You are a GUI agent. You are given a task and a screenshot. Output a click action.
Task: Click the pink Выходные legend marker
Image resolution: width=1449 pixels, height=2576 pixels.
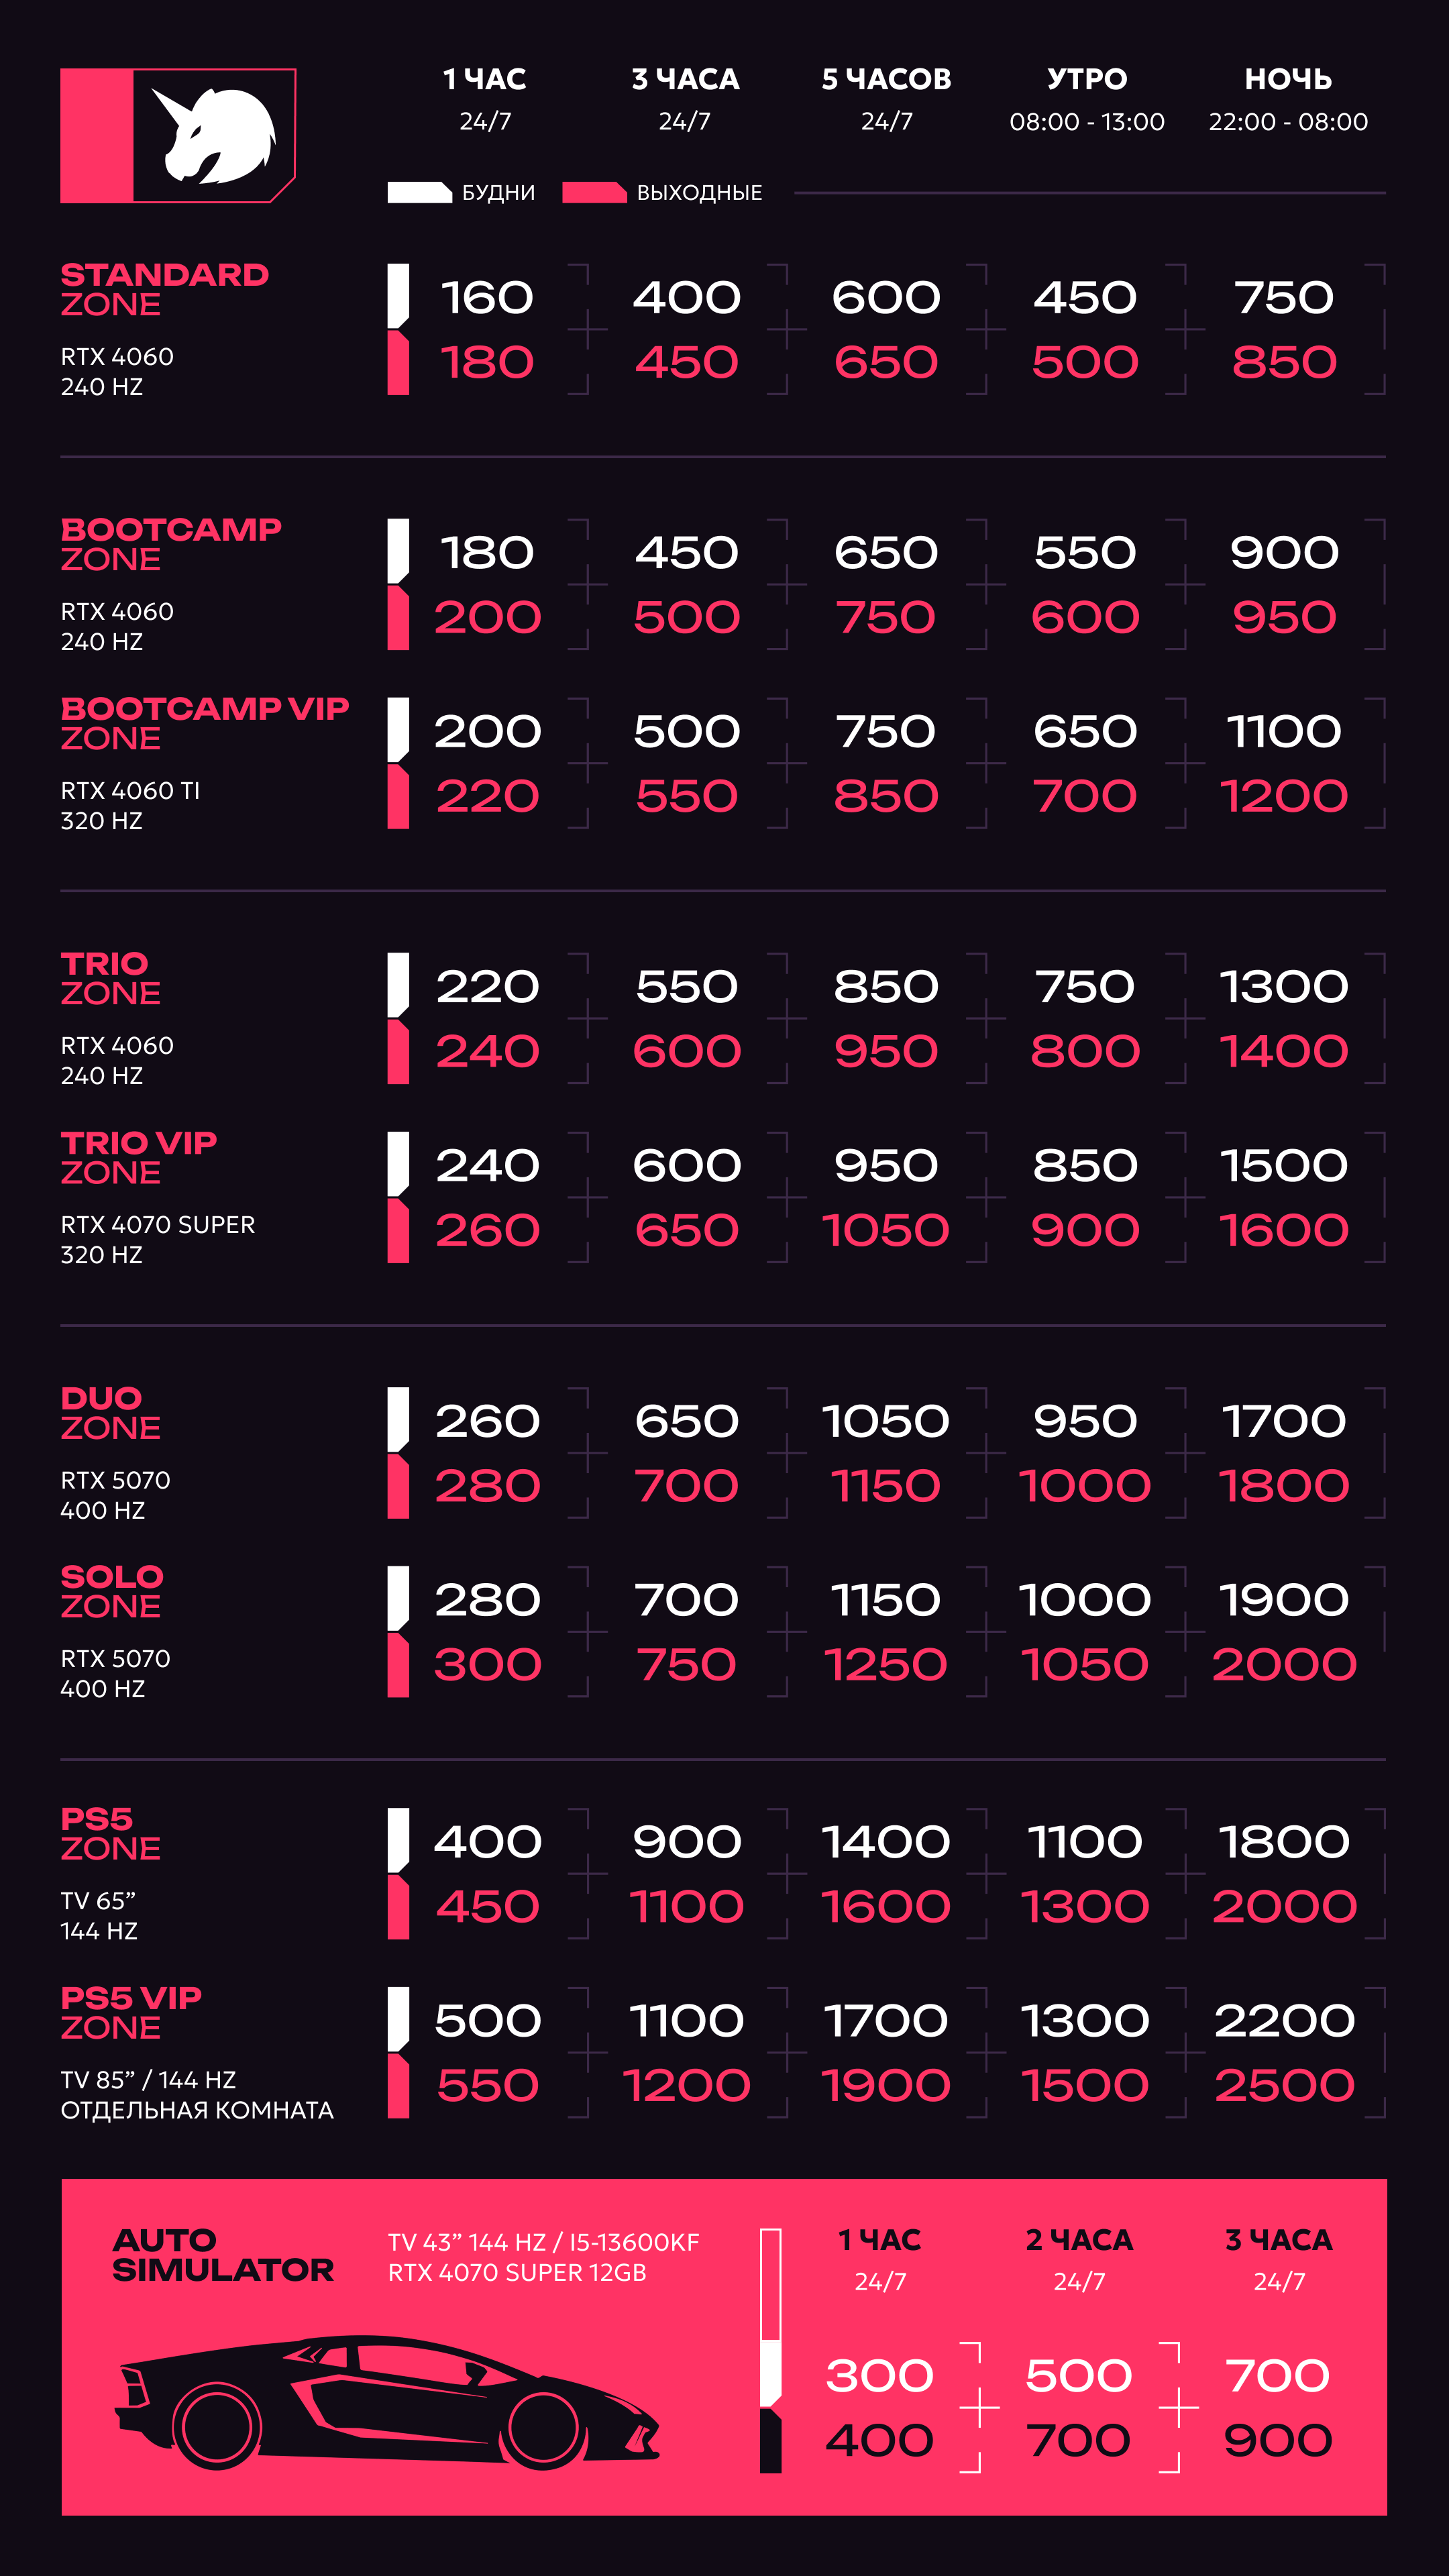pos(594,193)
